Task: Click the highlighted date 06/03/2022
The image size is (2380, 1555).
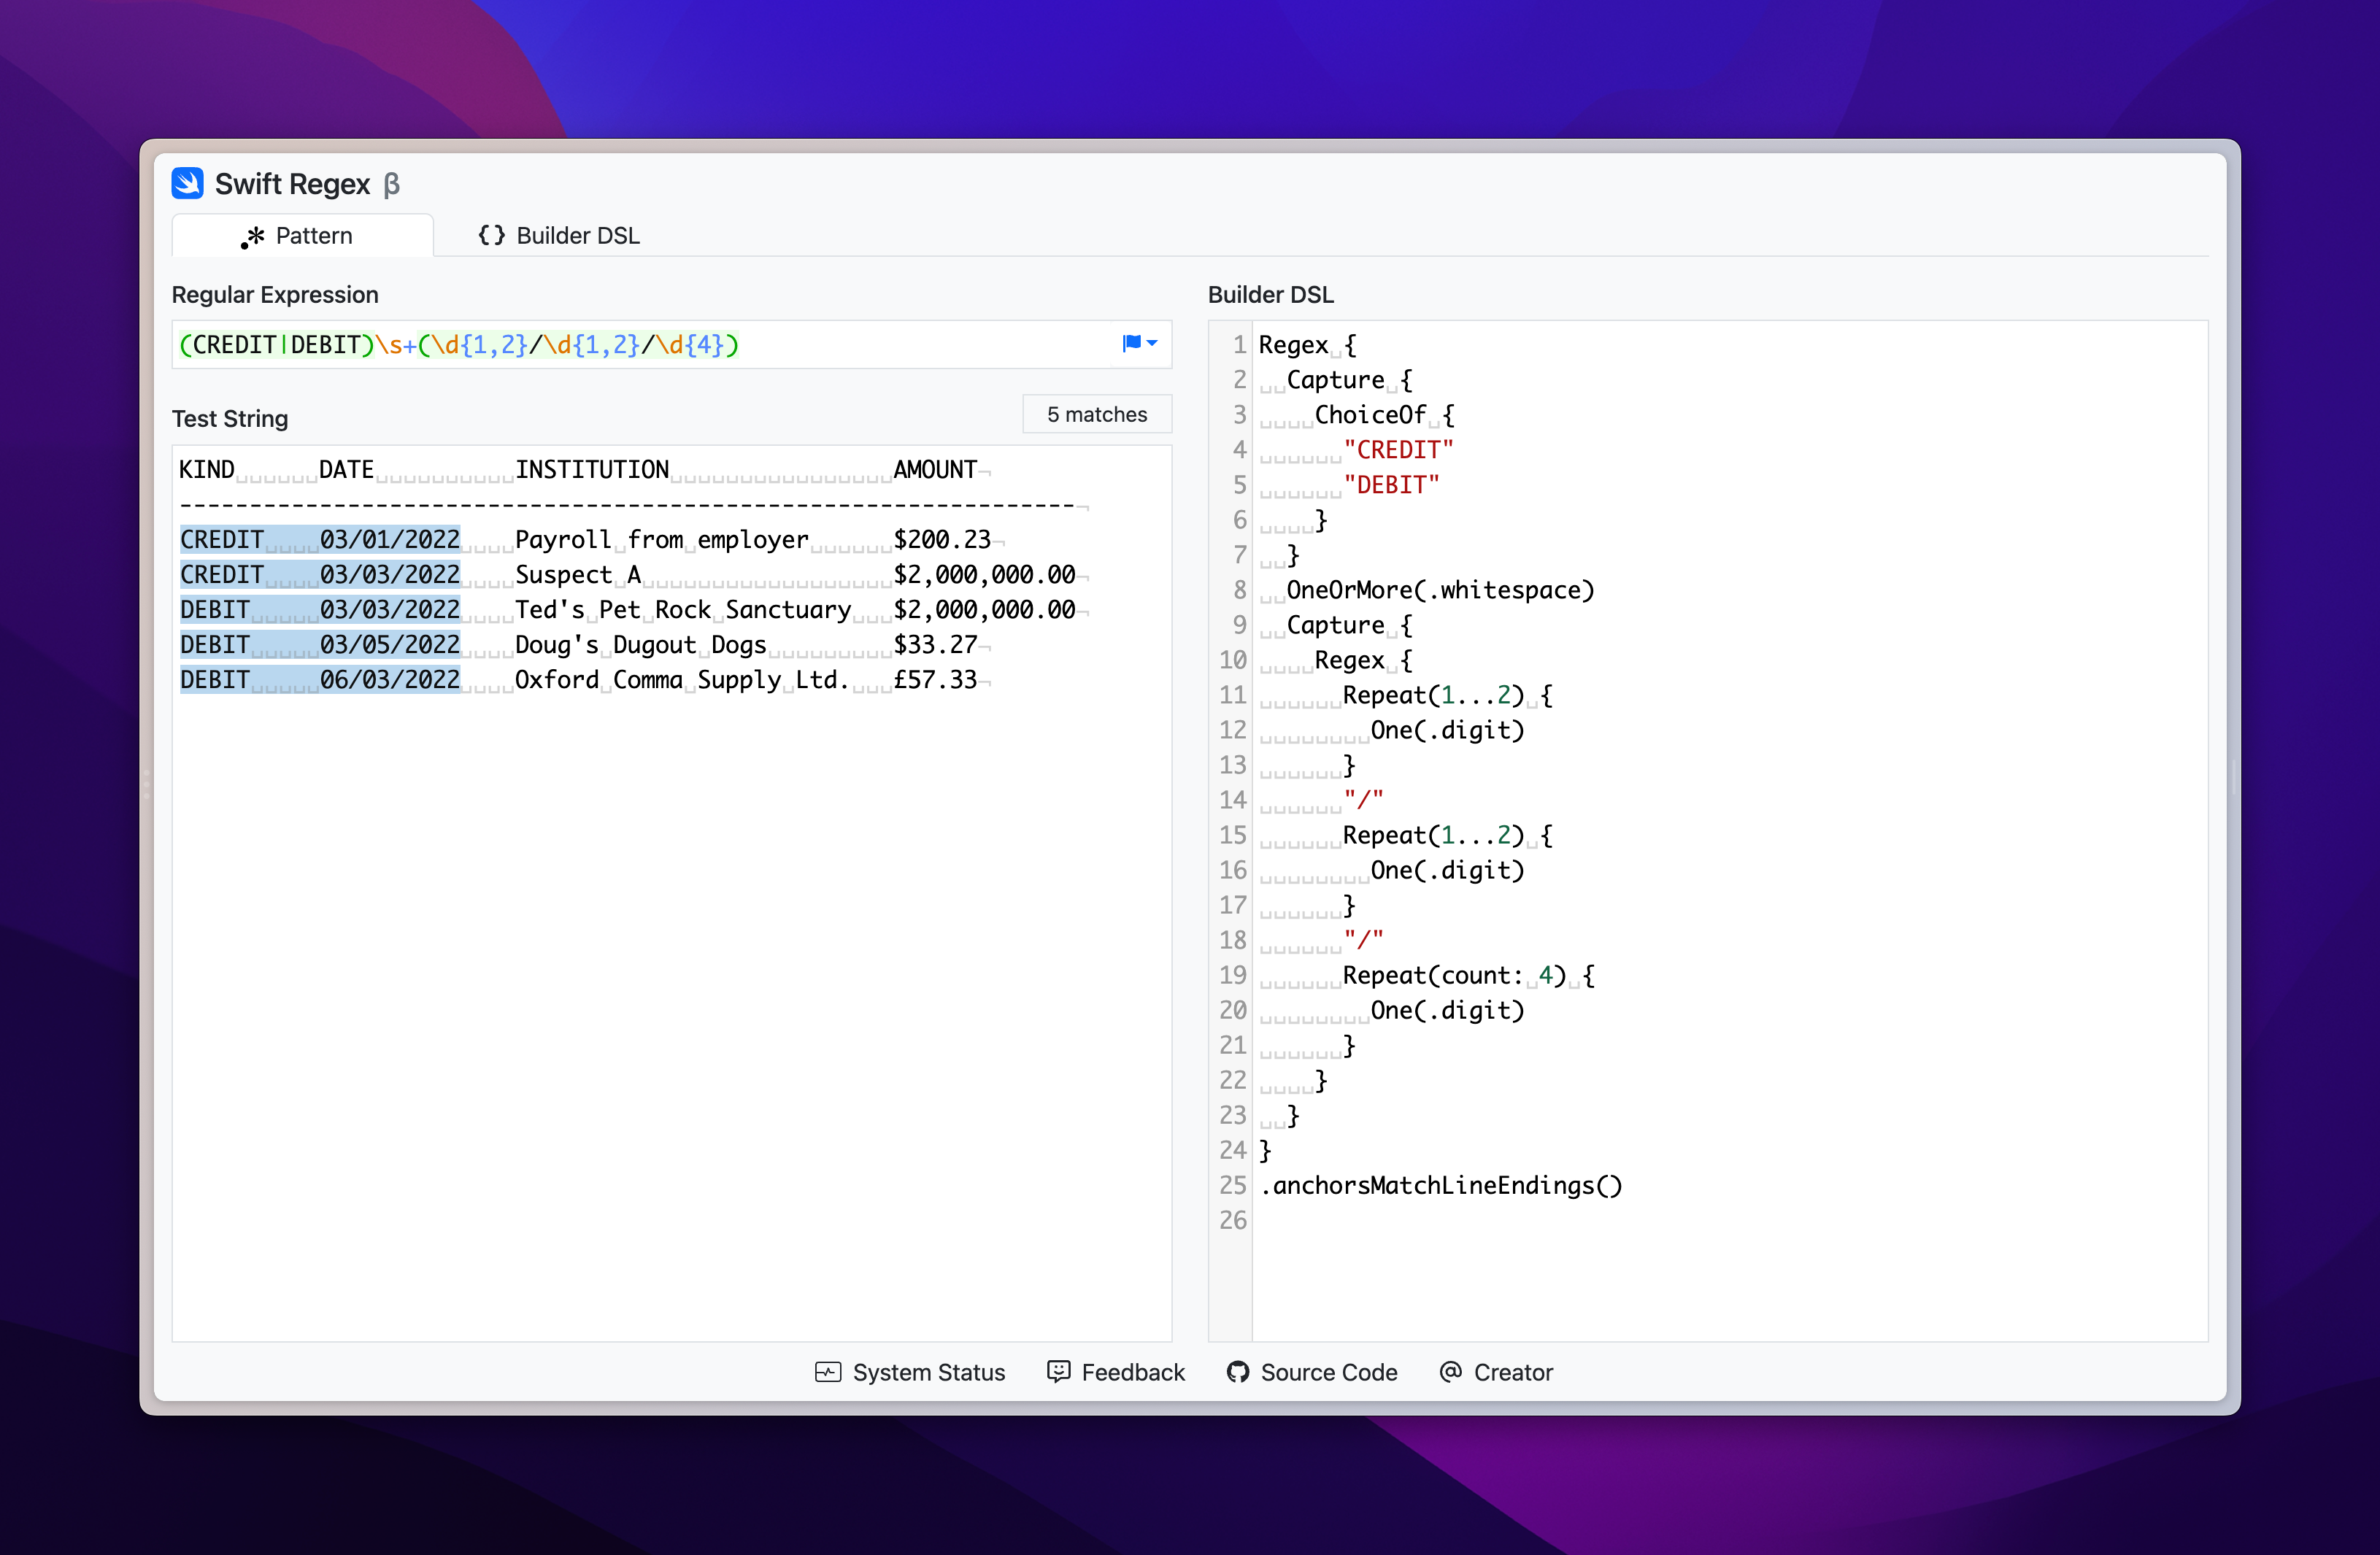Action: click(x=390, y=680)
